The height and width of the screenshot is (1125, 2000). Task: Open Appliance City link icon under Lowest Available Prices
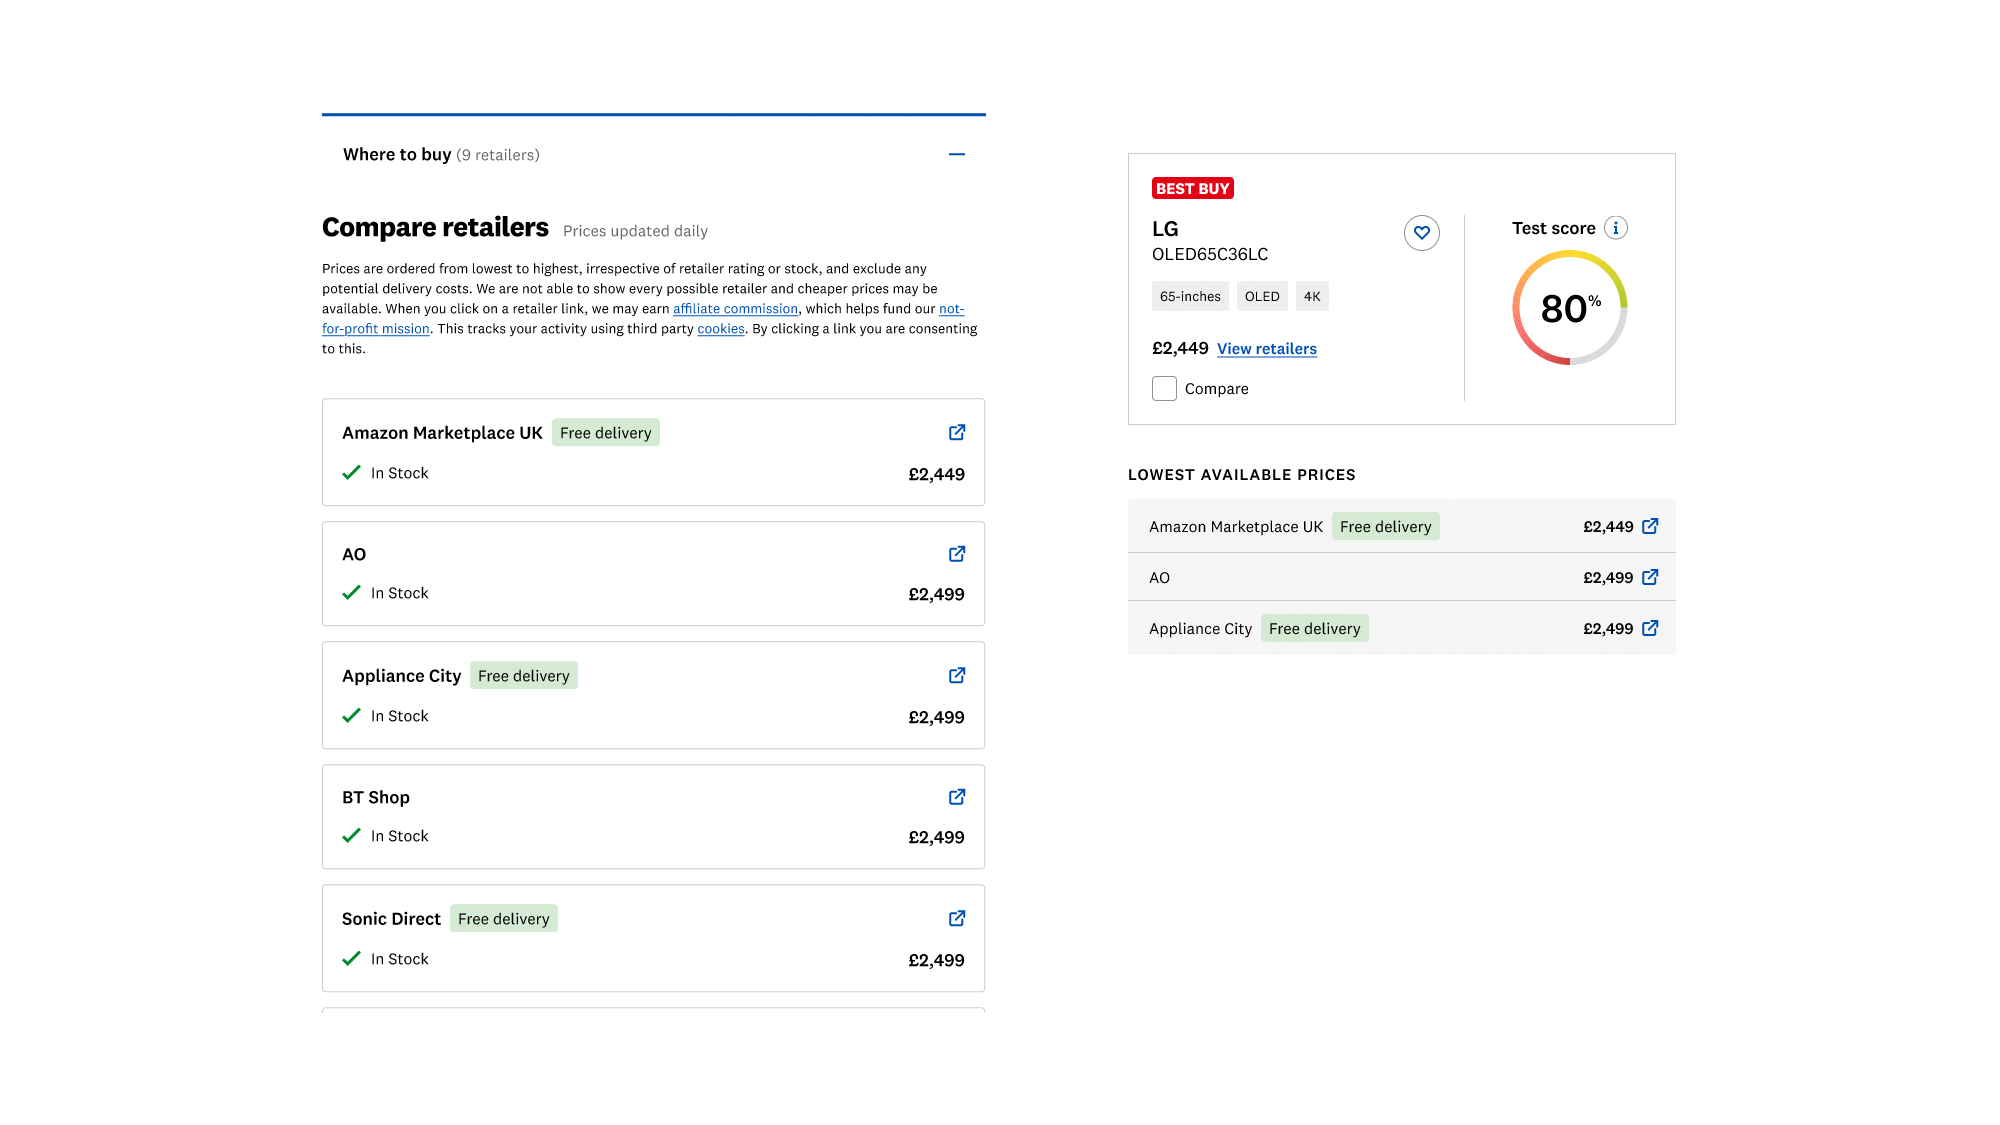tap(1651, 628)
